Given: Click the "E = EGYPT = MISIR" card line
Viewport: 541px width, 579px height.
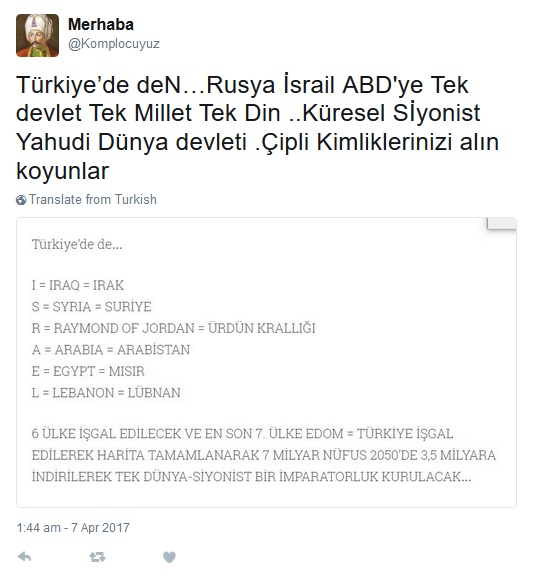Looking at the screenshot, I should pos(88,371).
